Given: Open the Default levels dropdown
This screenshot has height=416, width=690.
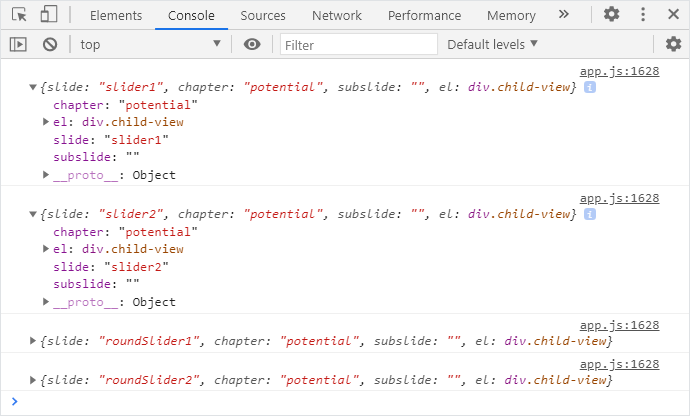Looking at the screenshot, I should click(x=492, y=44).
